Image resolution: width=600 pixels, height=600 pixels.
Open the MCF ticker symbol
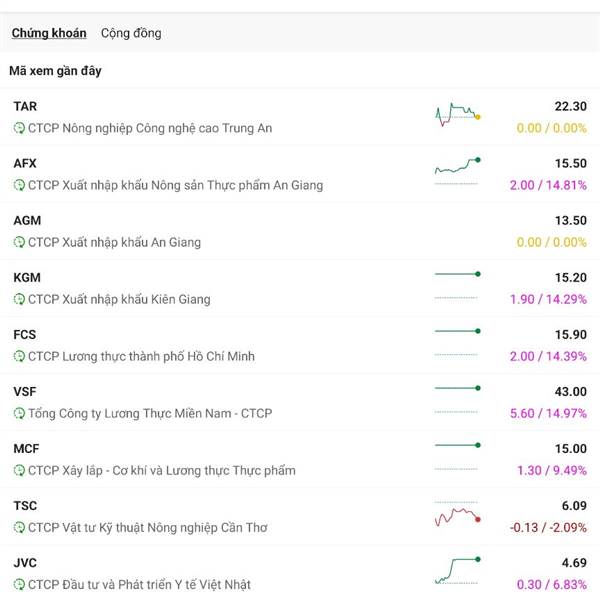tap(26, 449)
